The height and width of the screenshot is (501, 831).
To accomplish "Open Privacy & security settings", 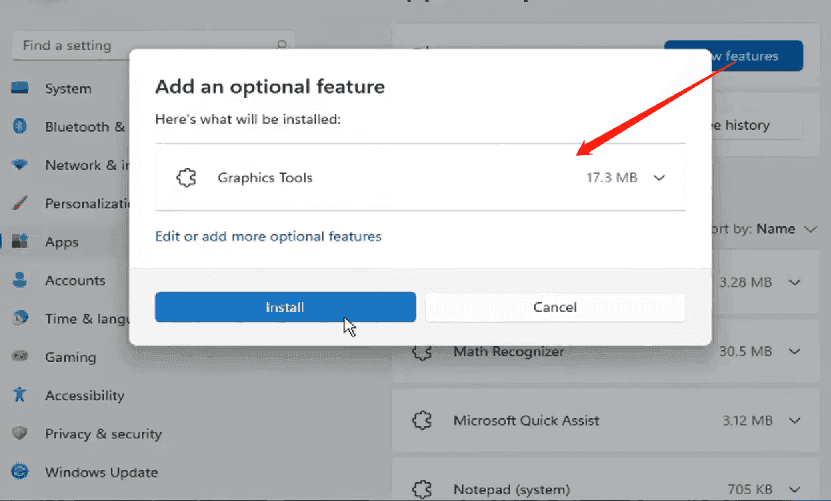I will pos(103,434).
